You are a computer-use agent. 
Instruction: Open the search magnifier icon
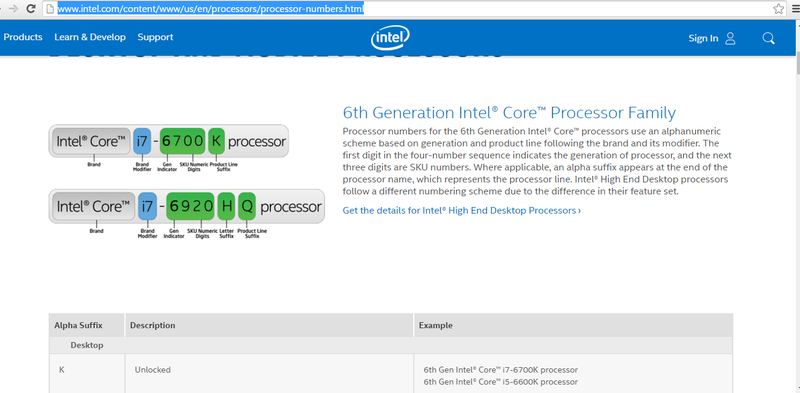(x=768, y=38)
